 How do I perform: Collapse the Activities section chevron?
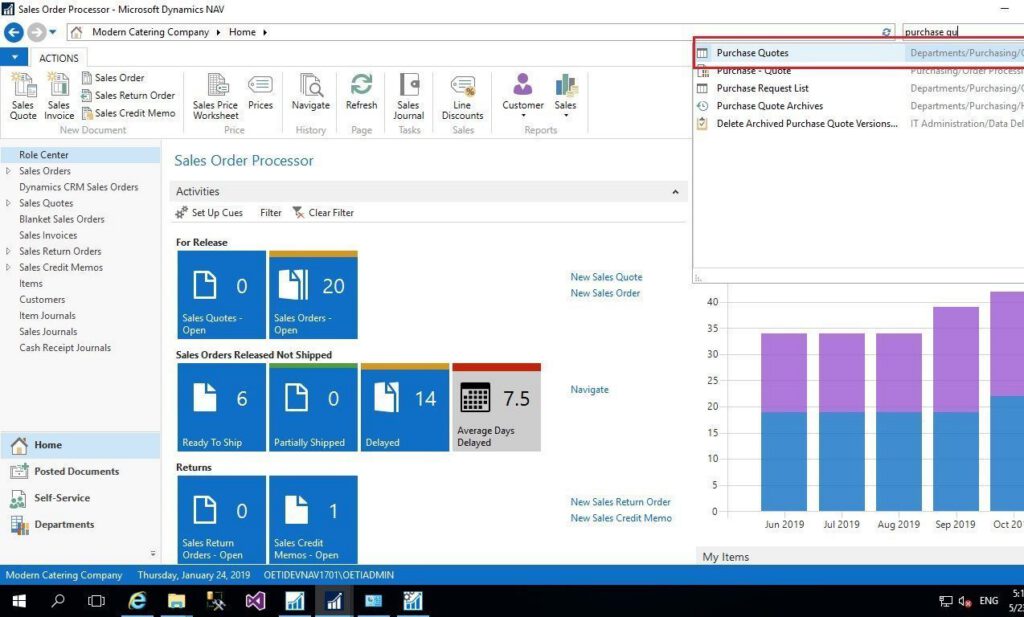pos(675,192)
